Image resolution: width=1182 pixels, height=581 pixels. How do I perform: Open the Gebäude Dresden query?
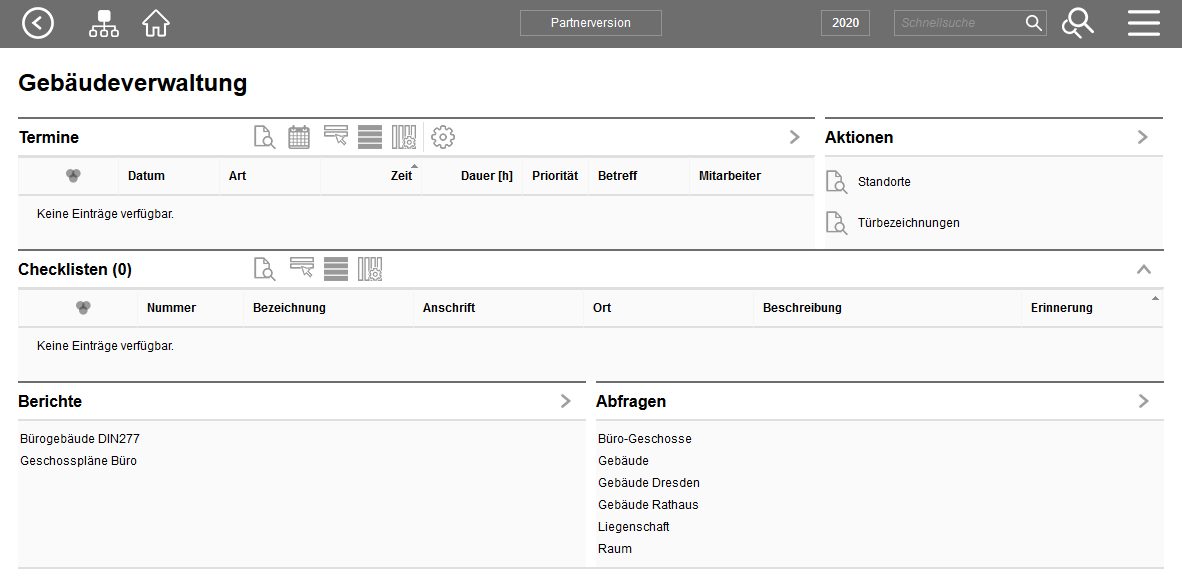tap(648, 482)
